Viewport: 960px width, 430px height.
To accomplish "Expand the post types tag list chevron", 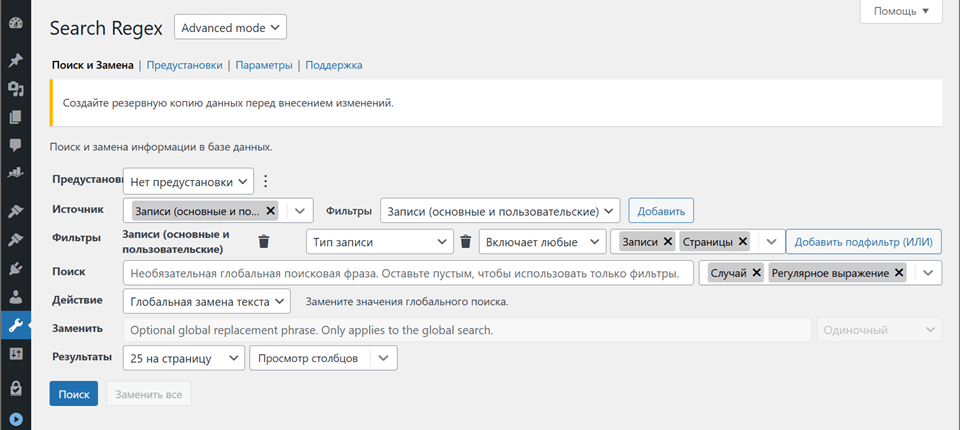I will 772,242.
